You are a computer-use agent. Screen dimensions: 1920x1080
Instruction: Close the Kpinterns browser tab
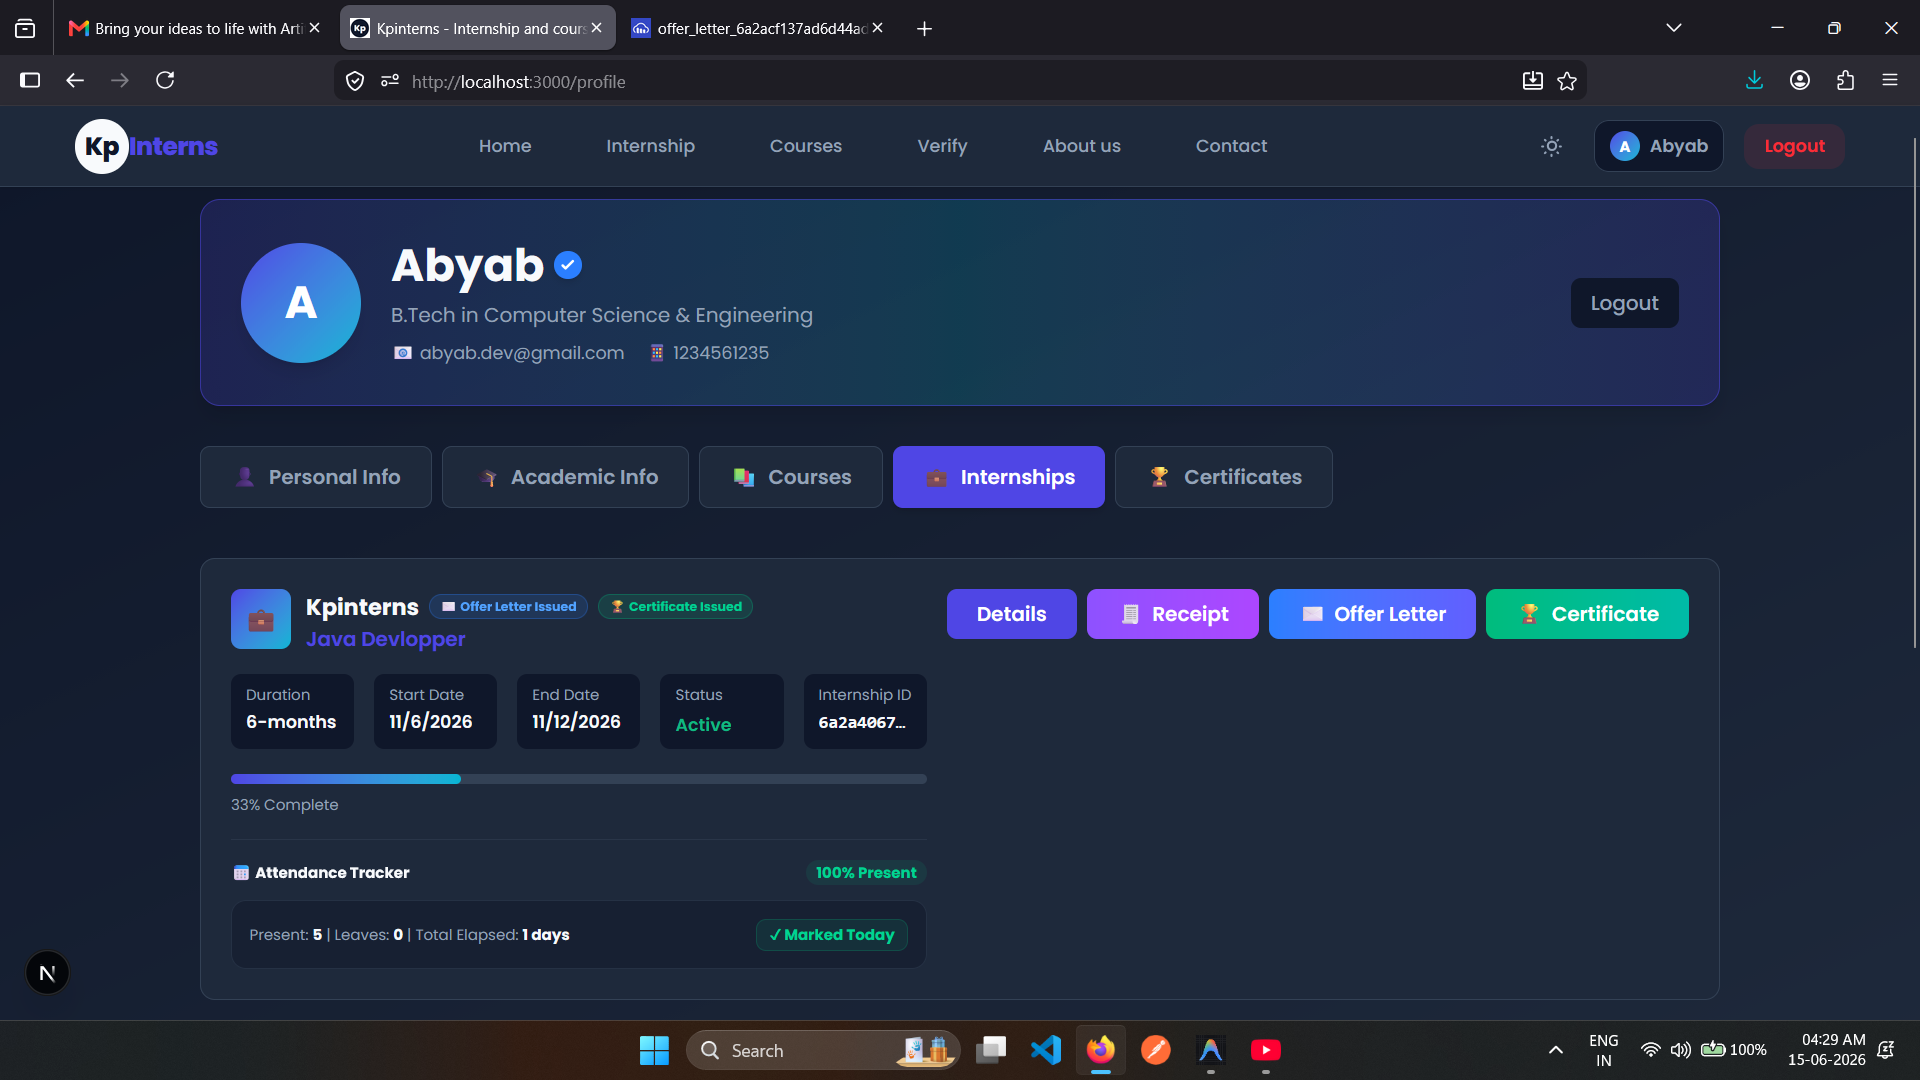coord(597,28)
